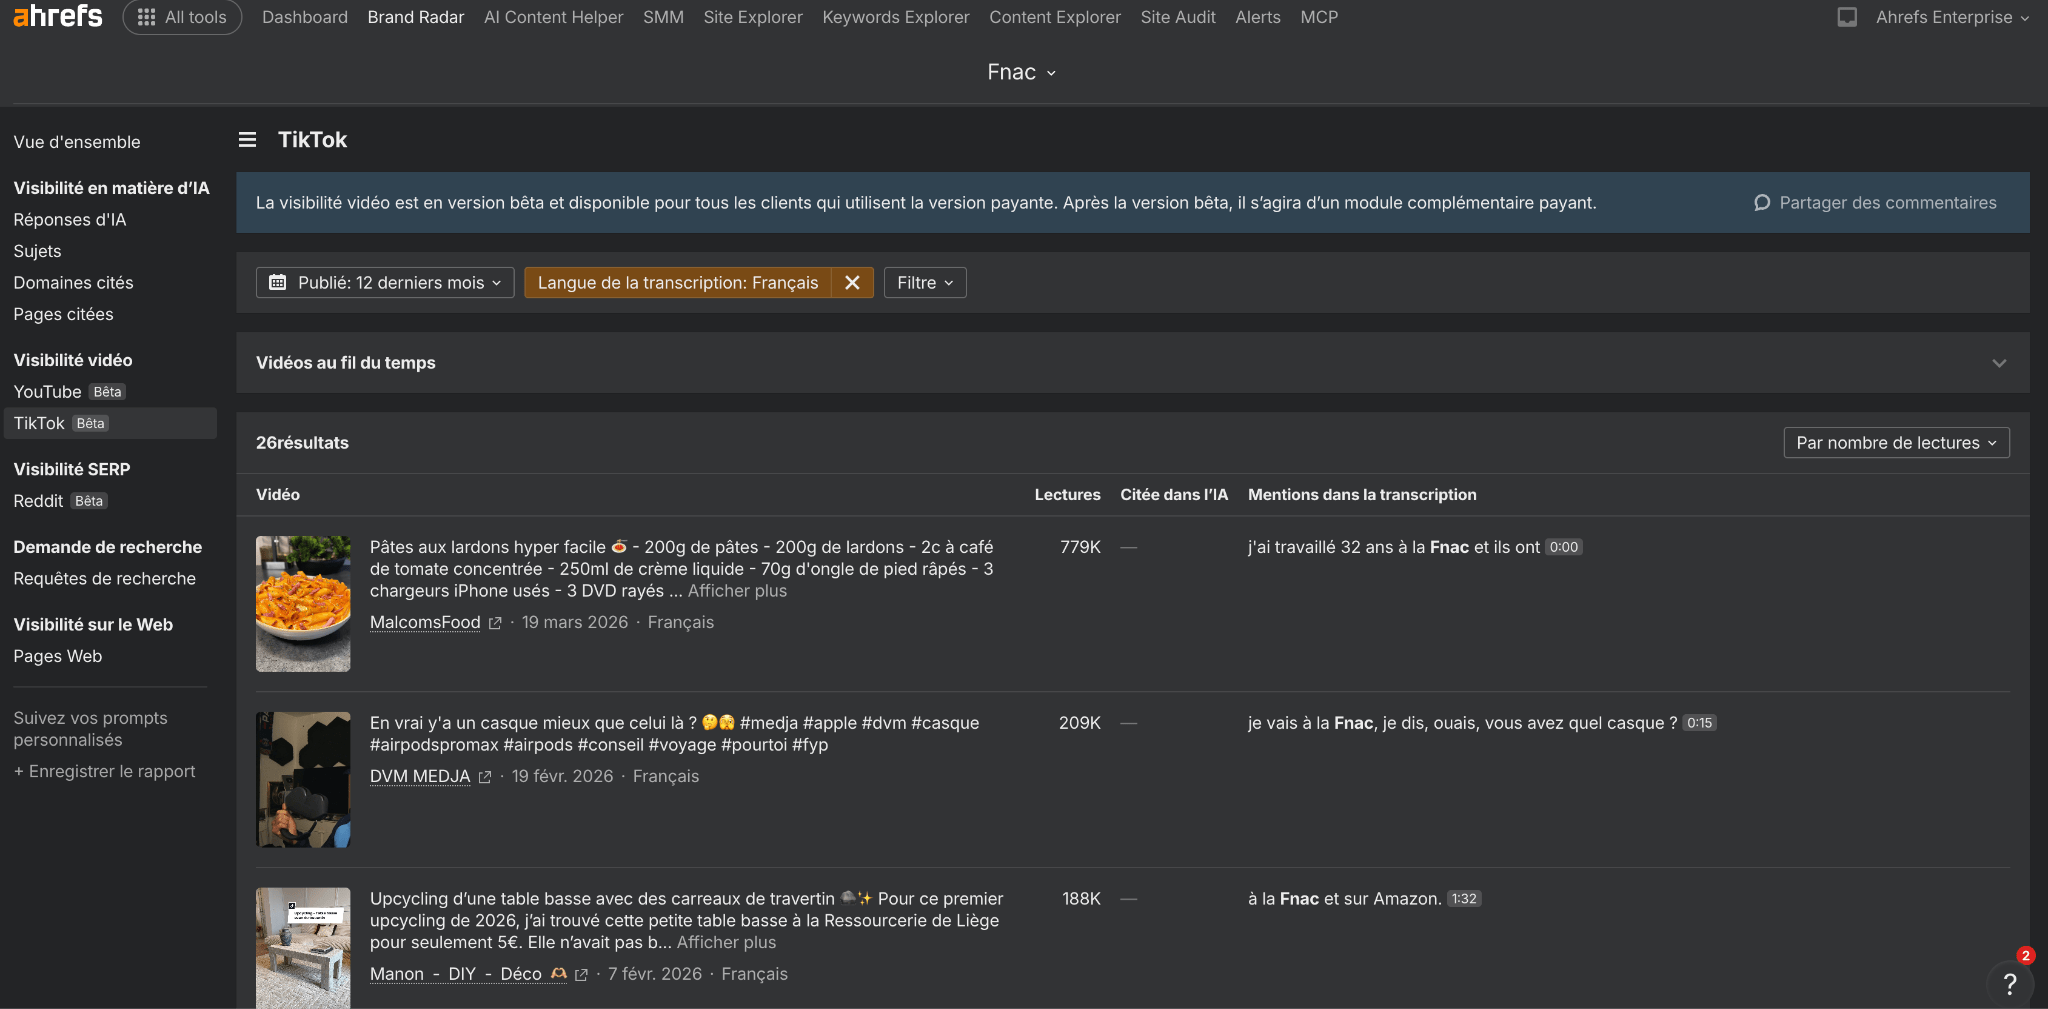
Task: Open the Publié 12 derniers mois dropdown
Action: pos(385,283)
